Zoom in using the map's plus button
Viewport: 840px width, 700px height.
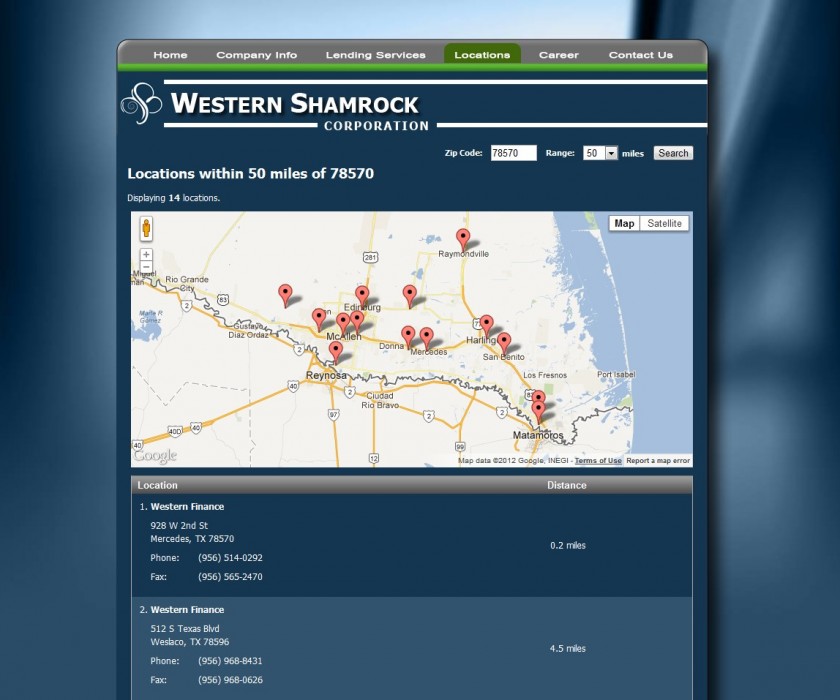point(146,254)
